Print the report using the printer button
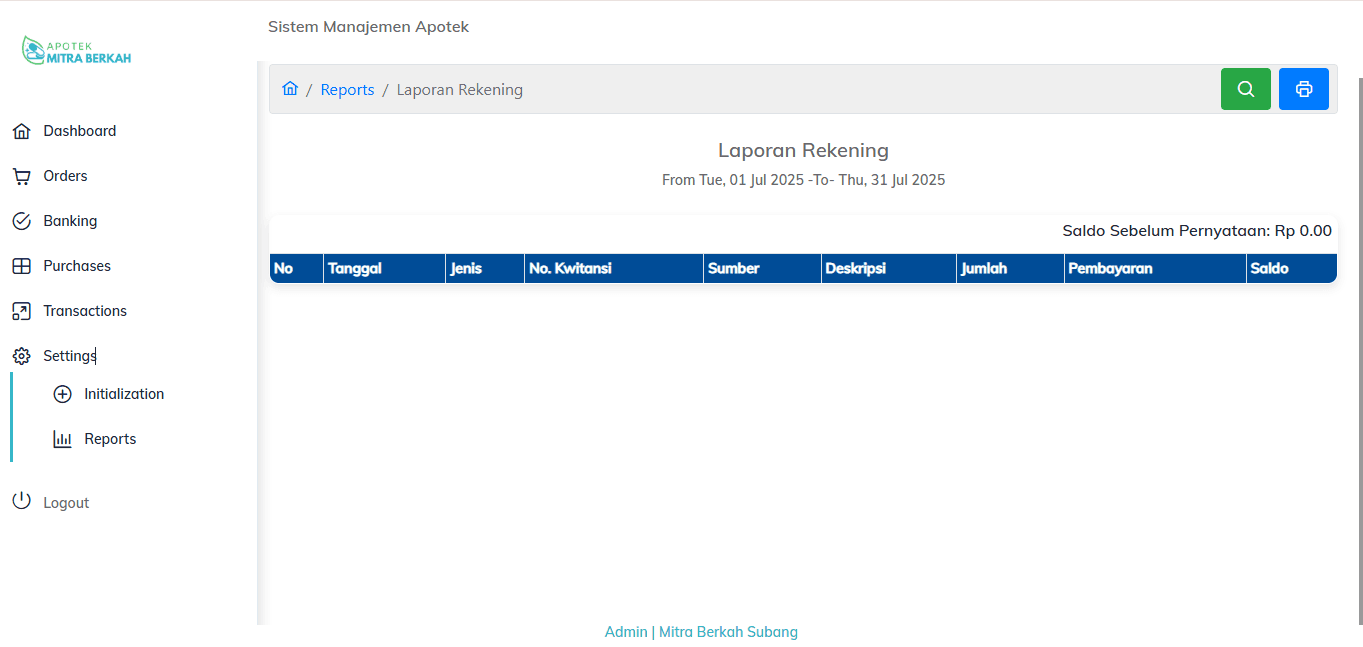The height and width of the screenshot is (647, 1363). 1303,89
